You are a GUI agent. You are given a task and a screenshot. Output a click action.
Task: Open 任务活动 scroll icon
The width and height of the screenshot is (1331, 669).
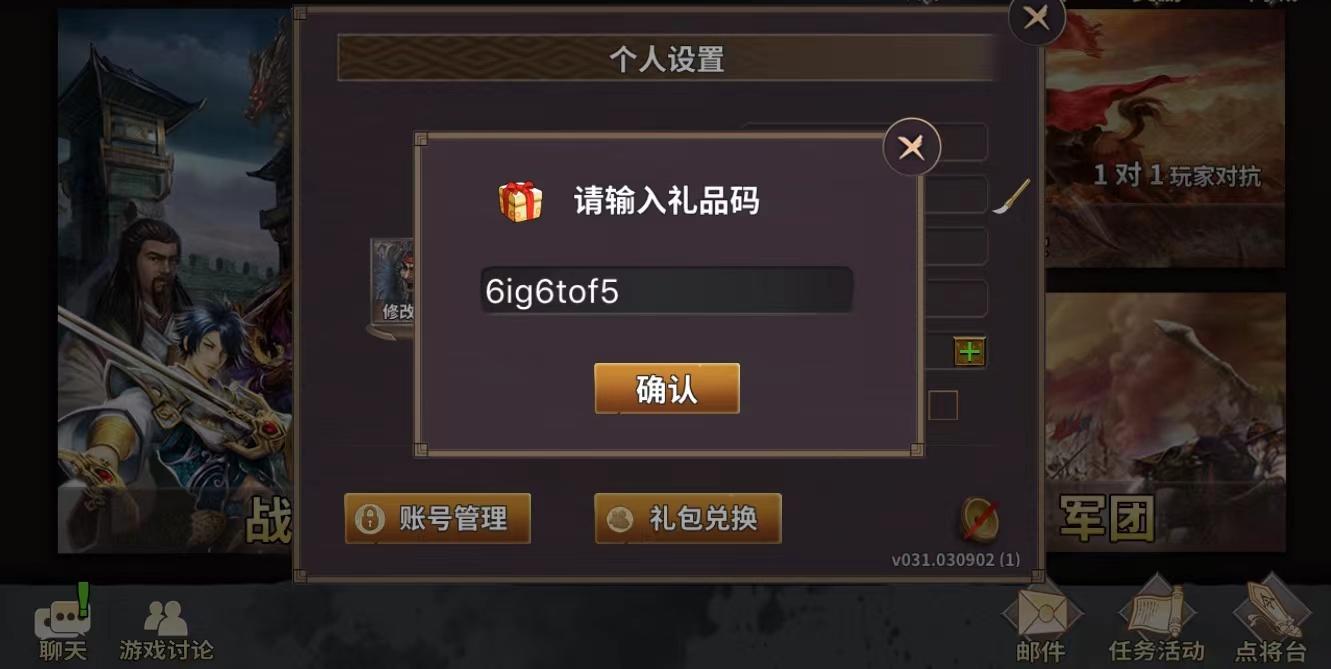tap(1156, 622)
